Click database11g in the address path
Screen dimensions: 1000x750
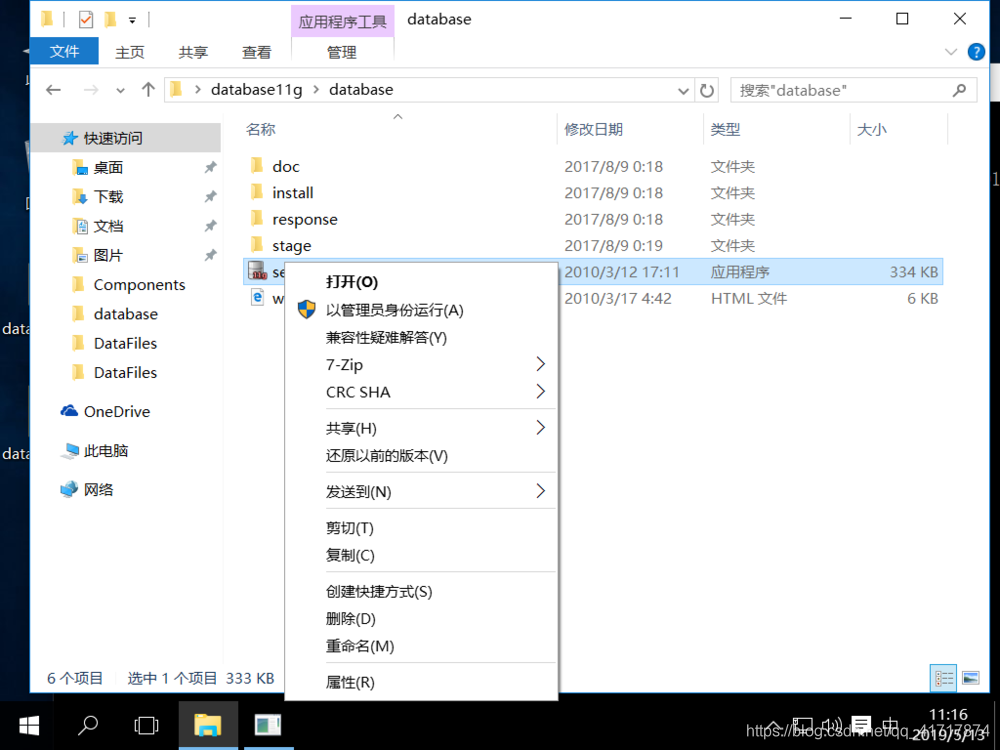[256, 90]
